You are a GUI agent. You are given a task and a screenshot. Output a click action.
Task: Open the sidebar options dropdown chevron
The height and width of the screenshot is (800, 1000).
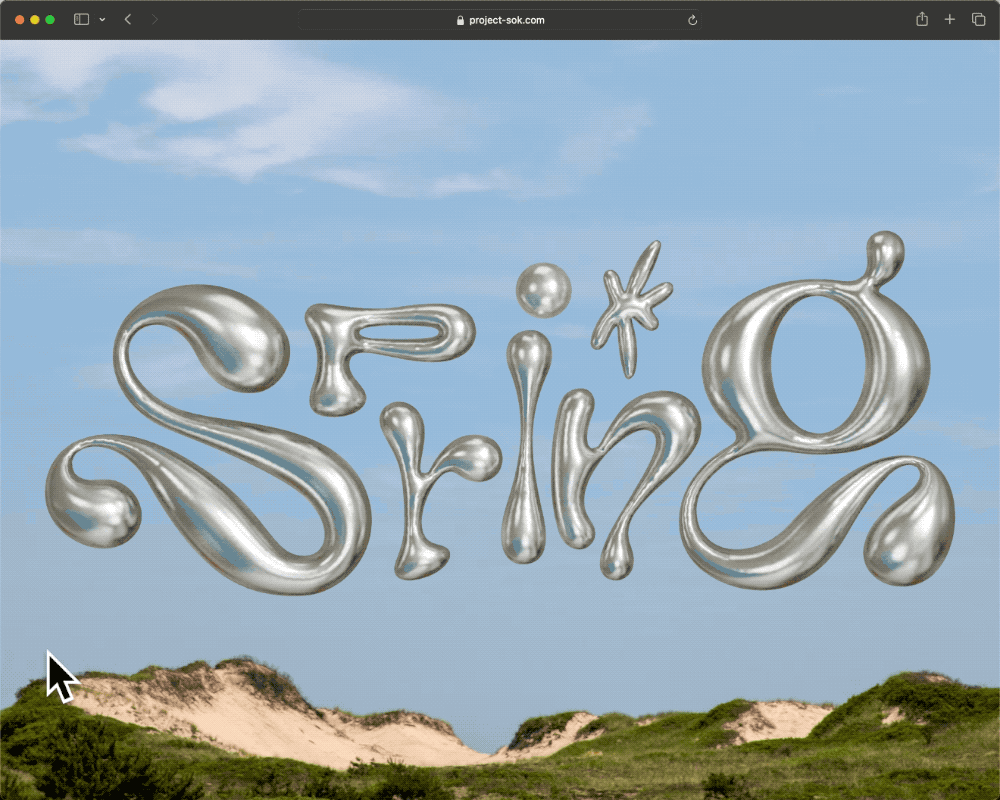102,20
